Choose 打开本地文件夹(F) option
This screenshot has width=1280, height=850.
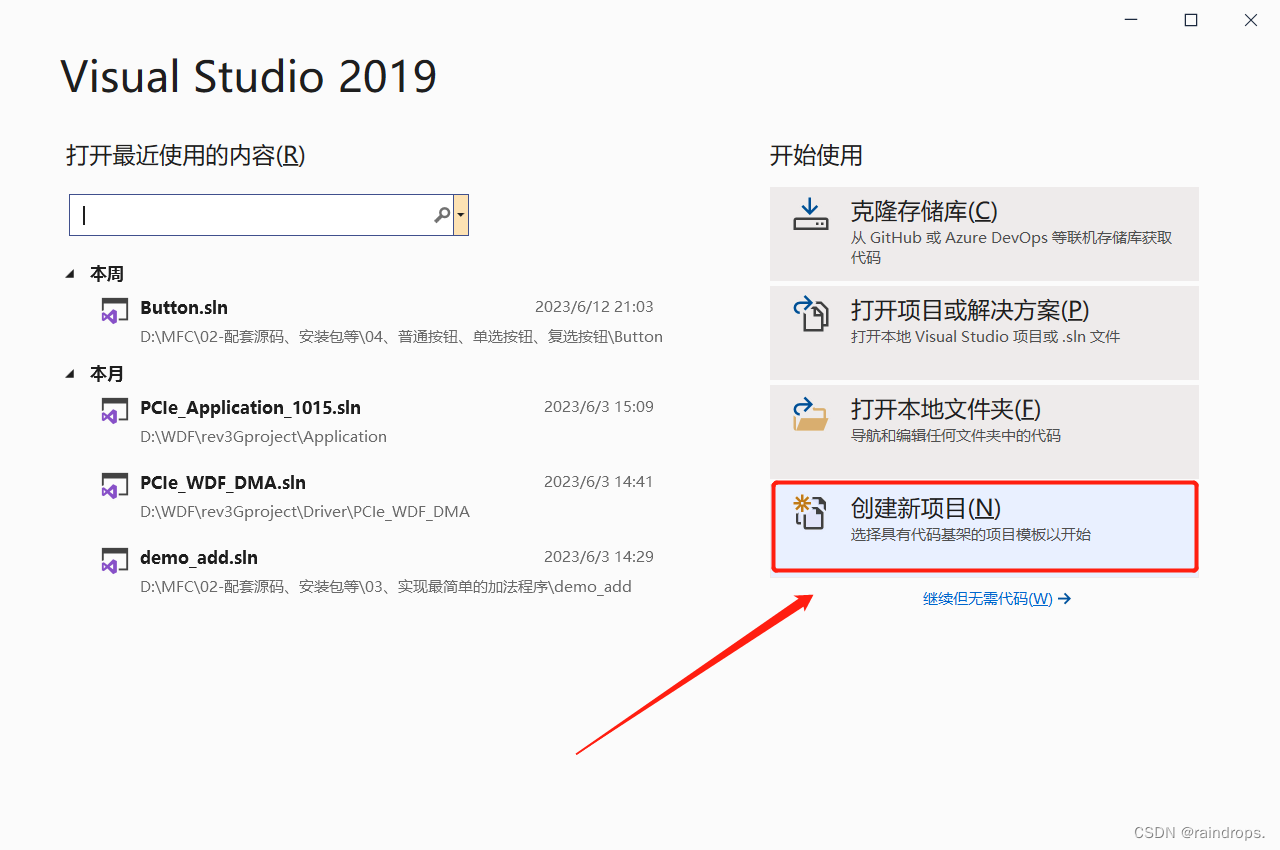click(984, 431)
